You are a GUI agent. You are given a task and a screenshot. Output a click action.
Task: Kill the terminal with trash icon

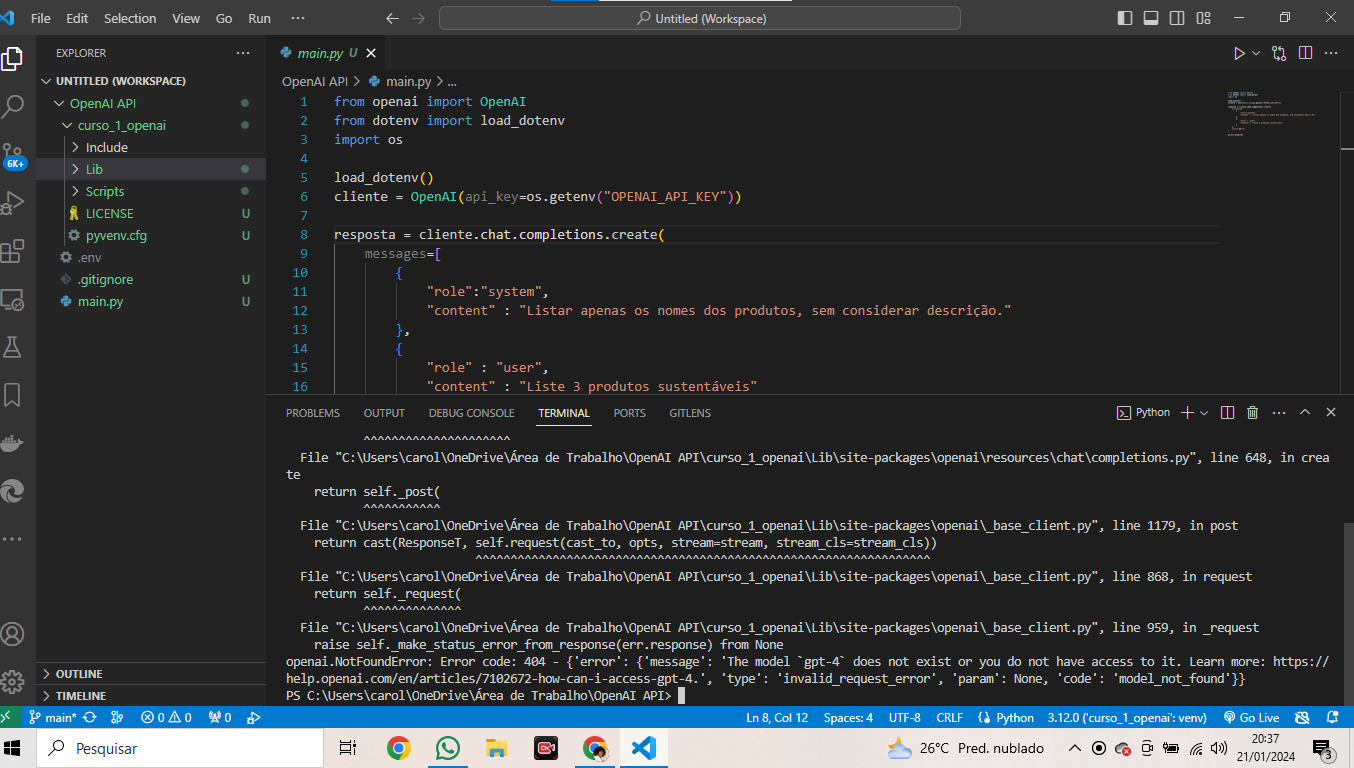[x=1252, y=412]
